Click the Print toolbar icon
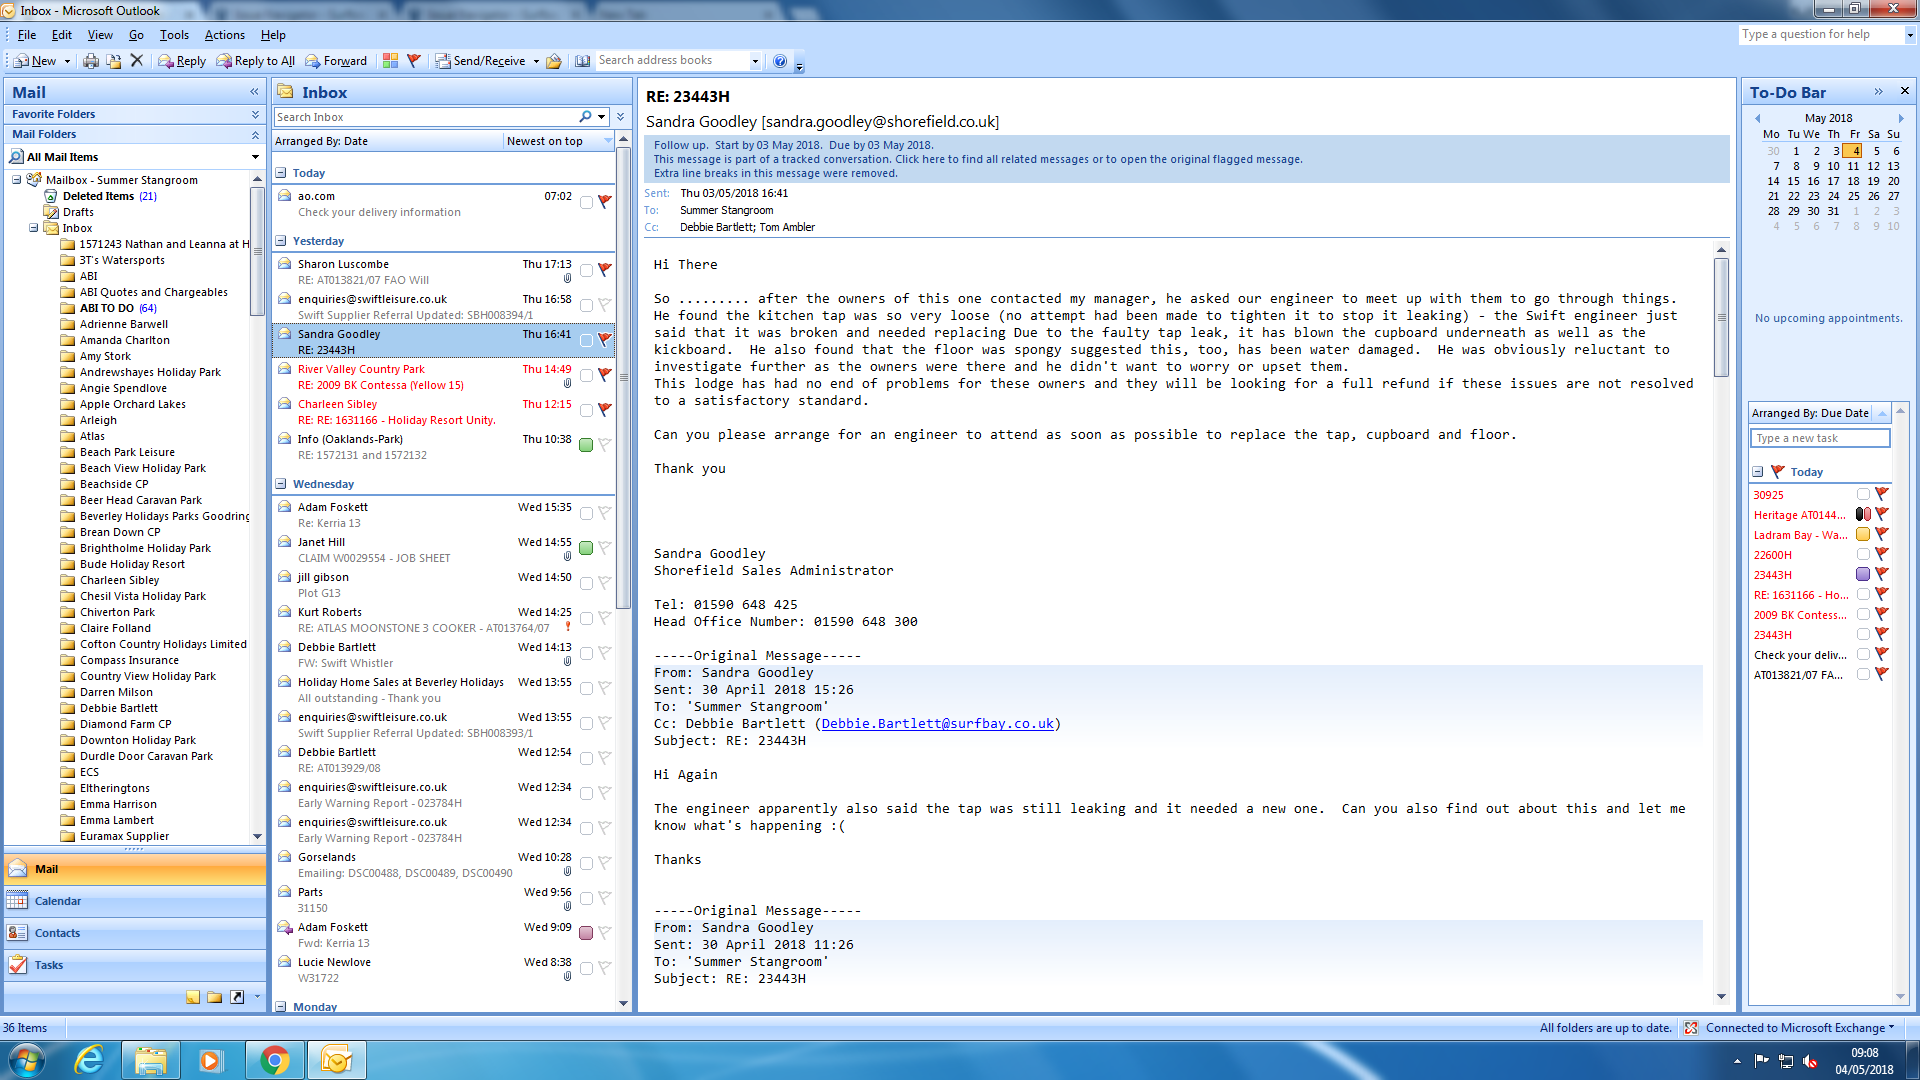 coord(91,61)
